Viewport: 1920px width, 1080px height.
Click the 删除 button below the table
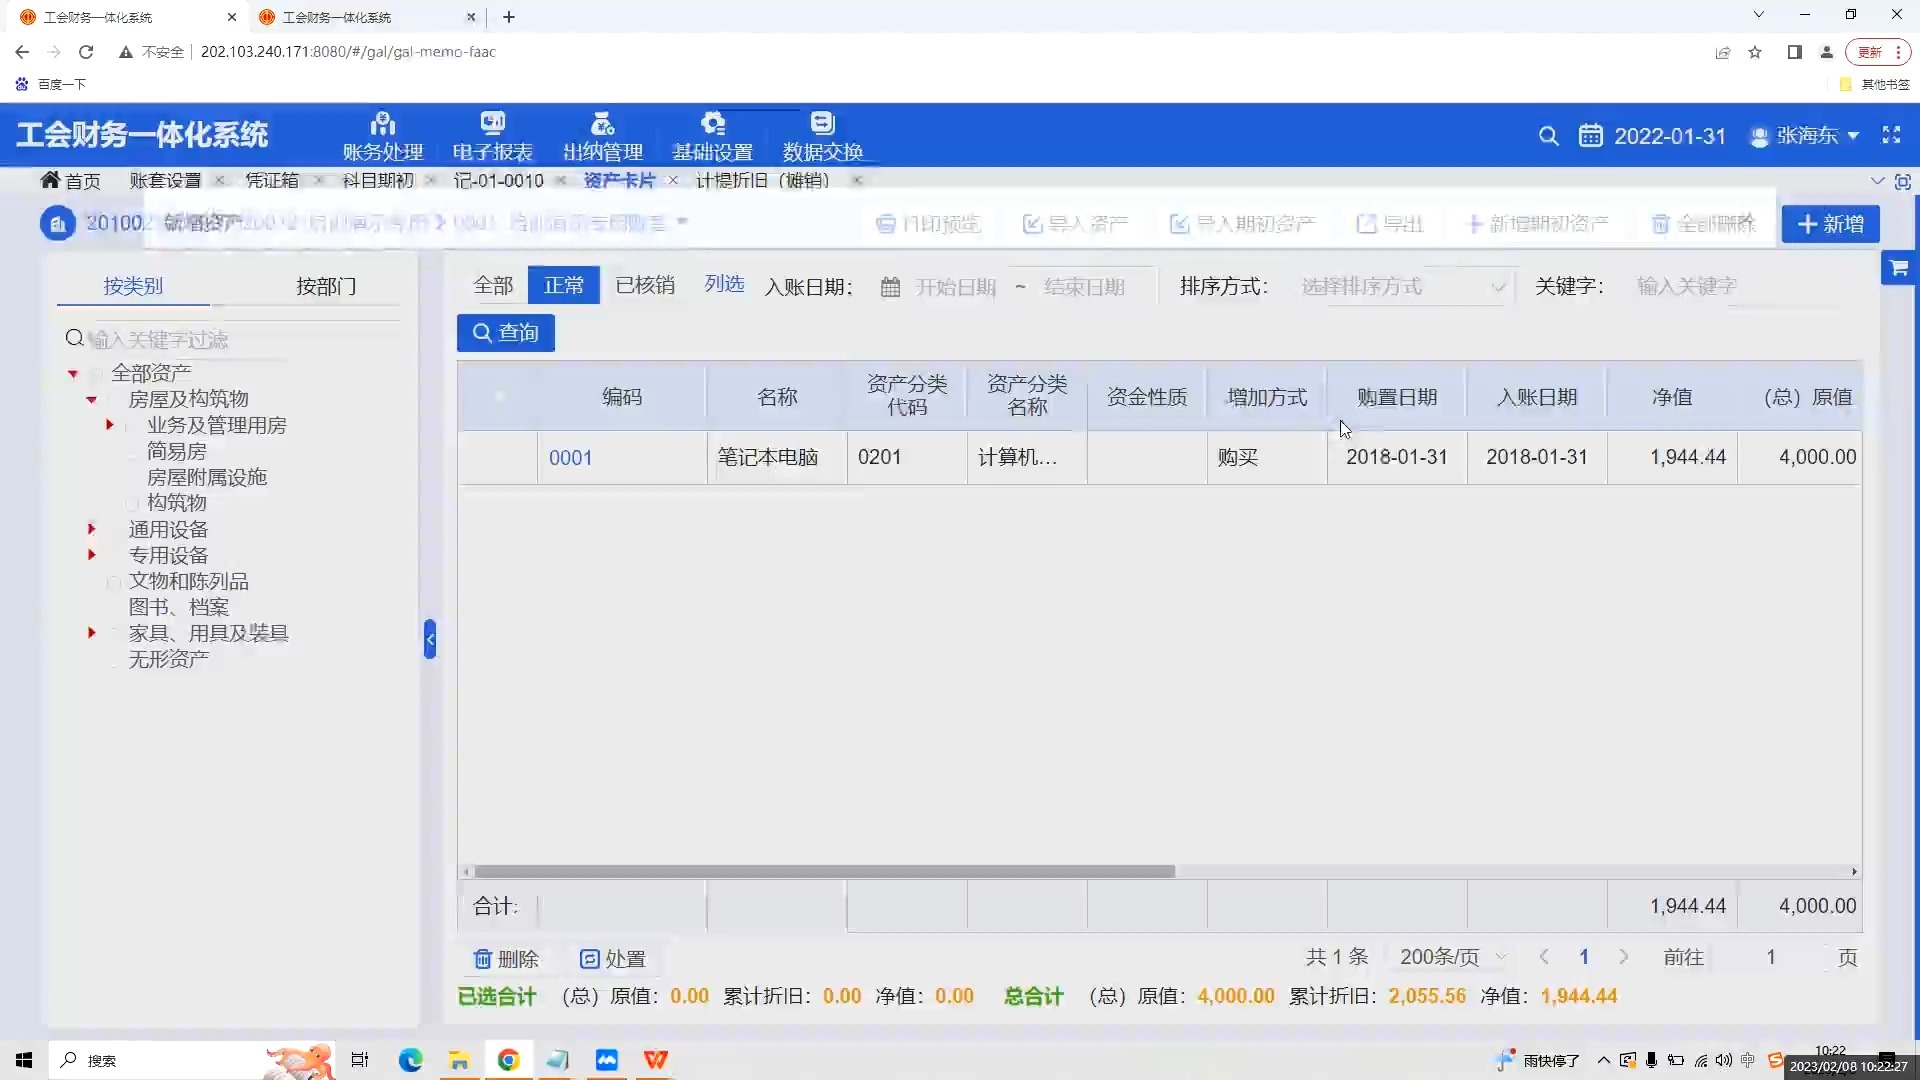[506, 959]
